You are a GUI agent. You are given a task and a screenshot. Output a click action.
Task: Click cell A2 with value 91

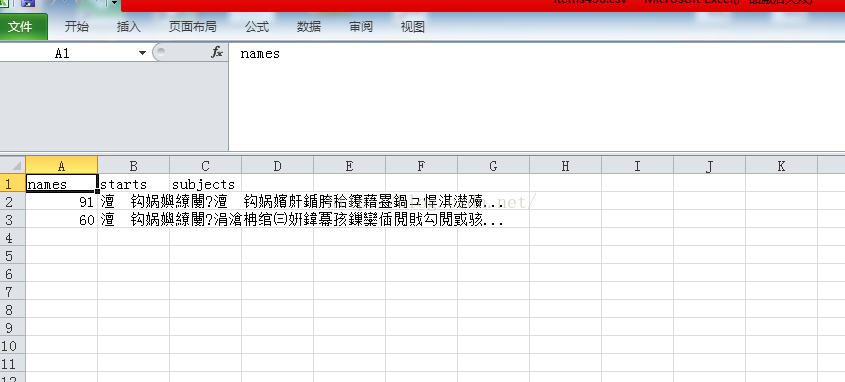tap(61, 202)
